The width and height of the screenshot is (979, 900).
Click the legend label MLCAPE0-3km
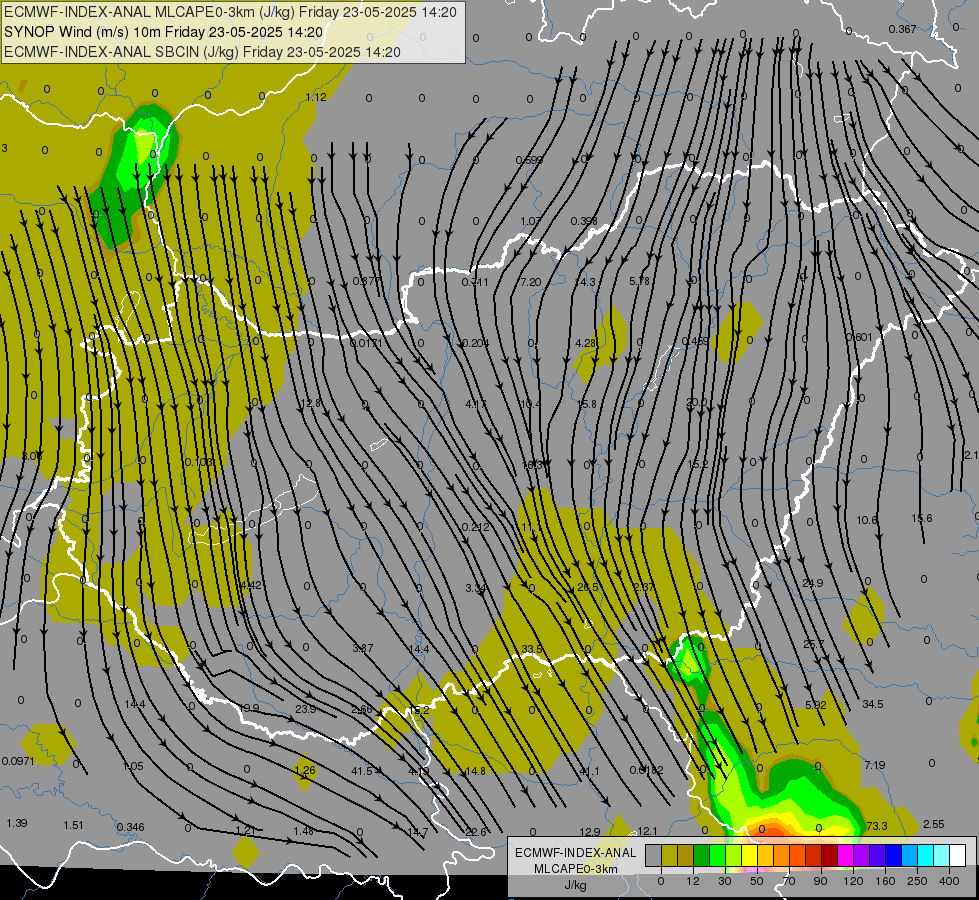pos(576,869)
